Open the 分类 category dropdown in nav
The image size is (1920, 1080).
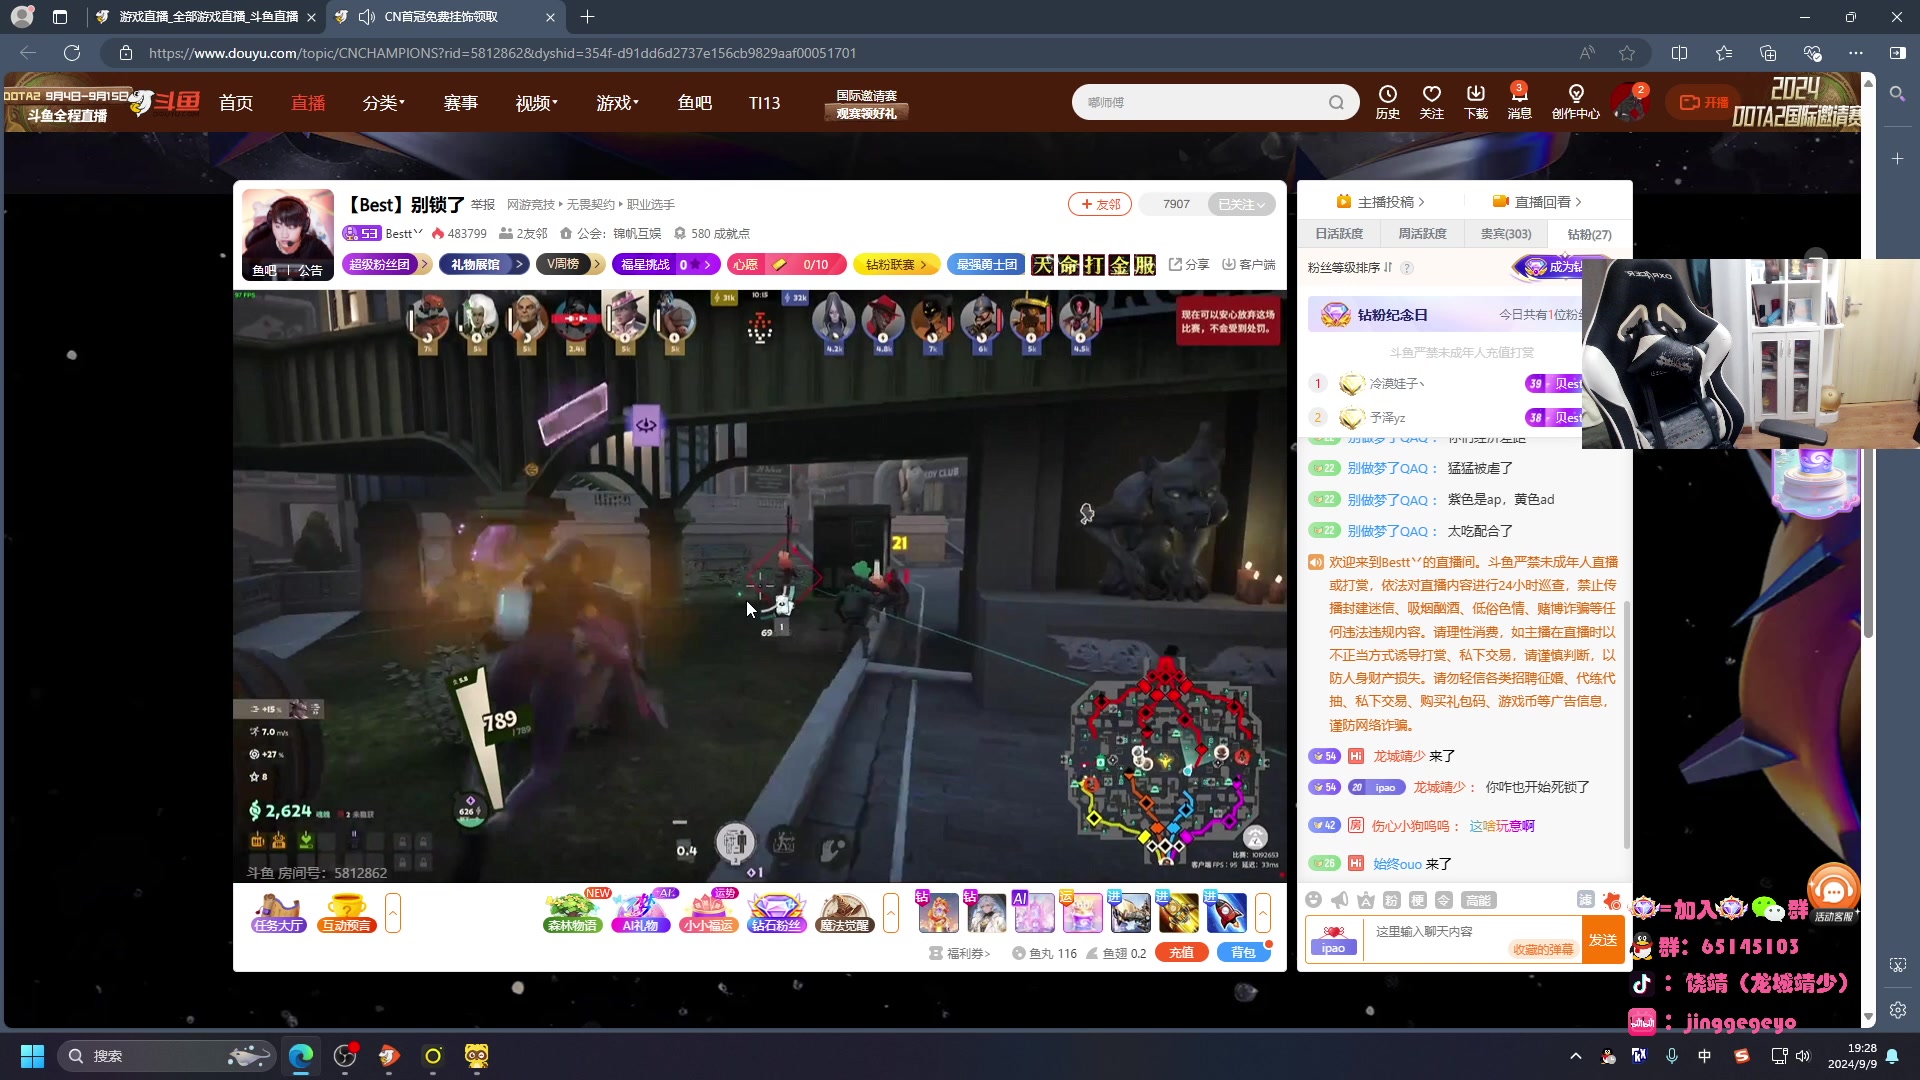click(x=383, y=103)
